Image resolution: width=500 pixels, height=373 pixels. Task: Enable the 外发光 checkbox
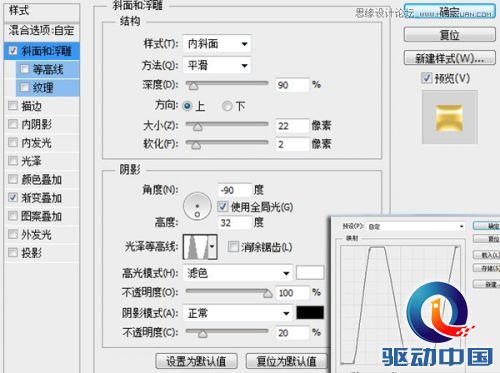[13, 234]
